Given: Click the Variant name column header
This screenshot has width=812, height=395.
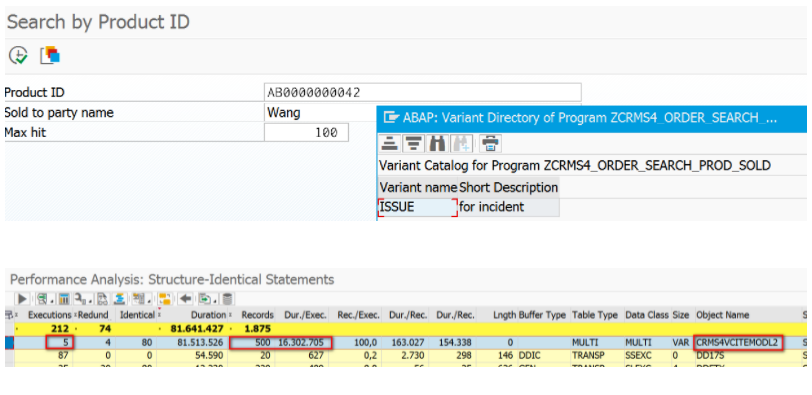Looking at the screenshot, I should click(x=418, y=187).
